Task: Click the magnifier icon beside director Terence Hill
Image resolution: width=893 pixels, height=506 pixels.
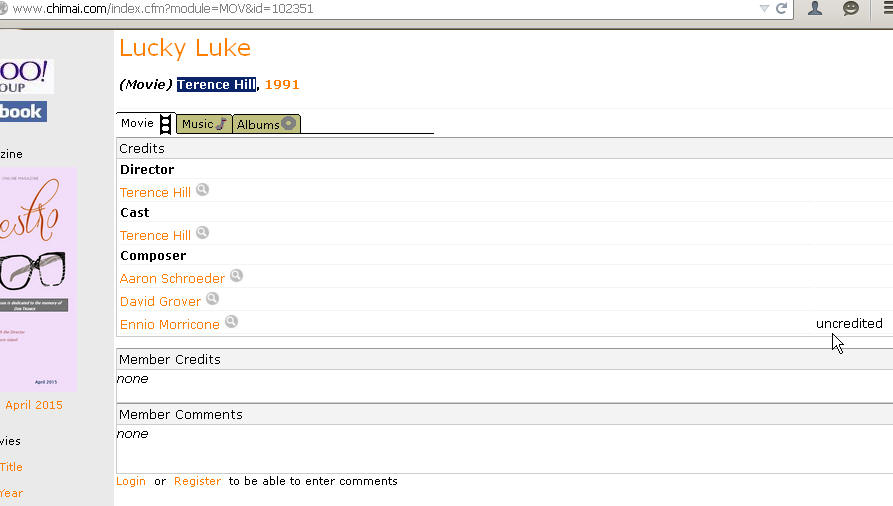Action: click(202, 190)
